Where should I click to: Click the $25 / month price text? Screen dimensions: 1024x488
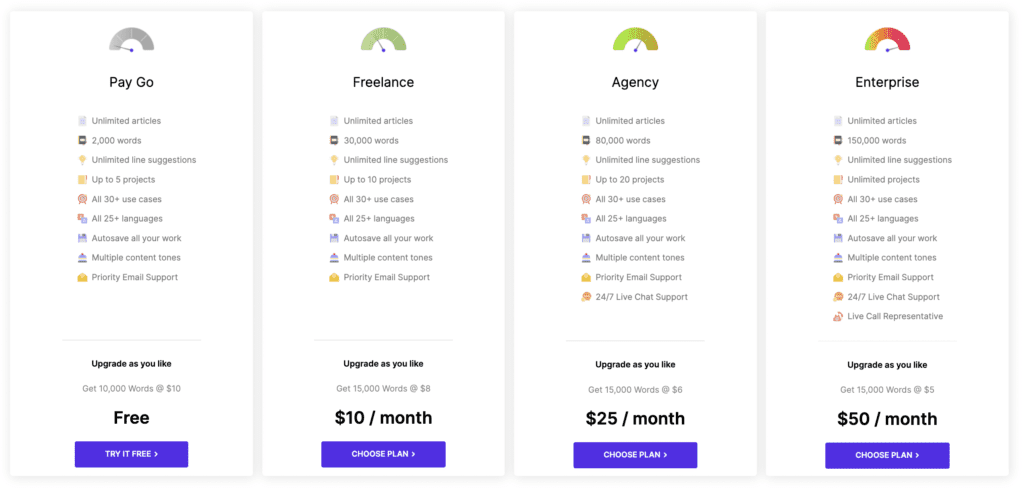tap(635, 418)
